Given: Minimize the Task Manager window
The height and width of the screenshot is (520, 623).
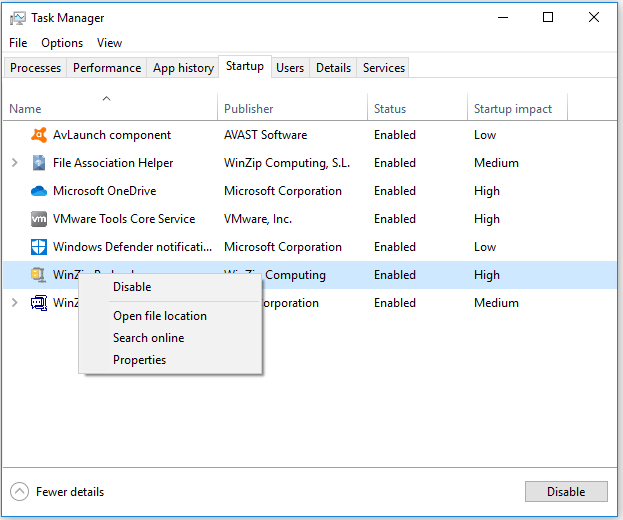Looking at the screenshot, I should pyautogui.click(x=503, y=17).
